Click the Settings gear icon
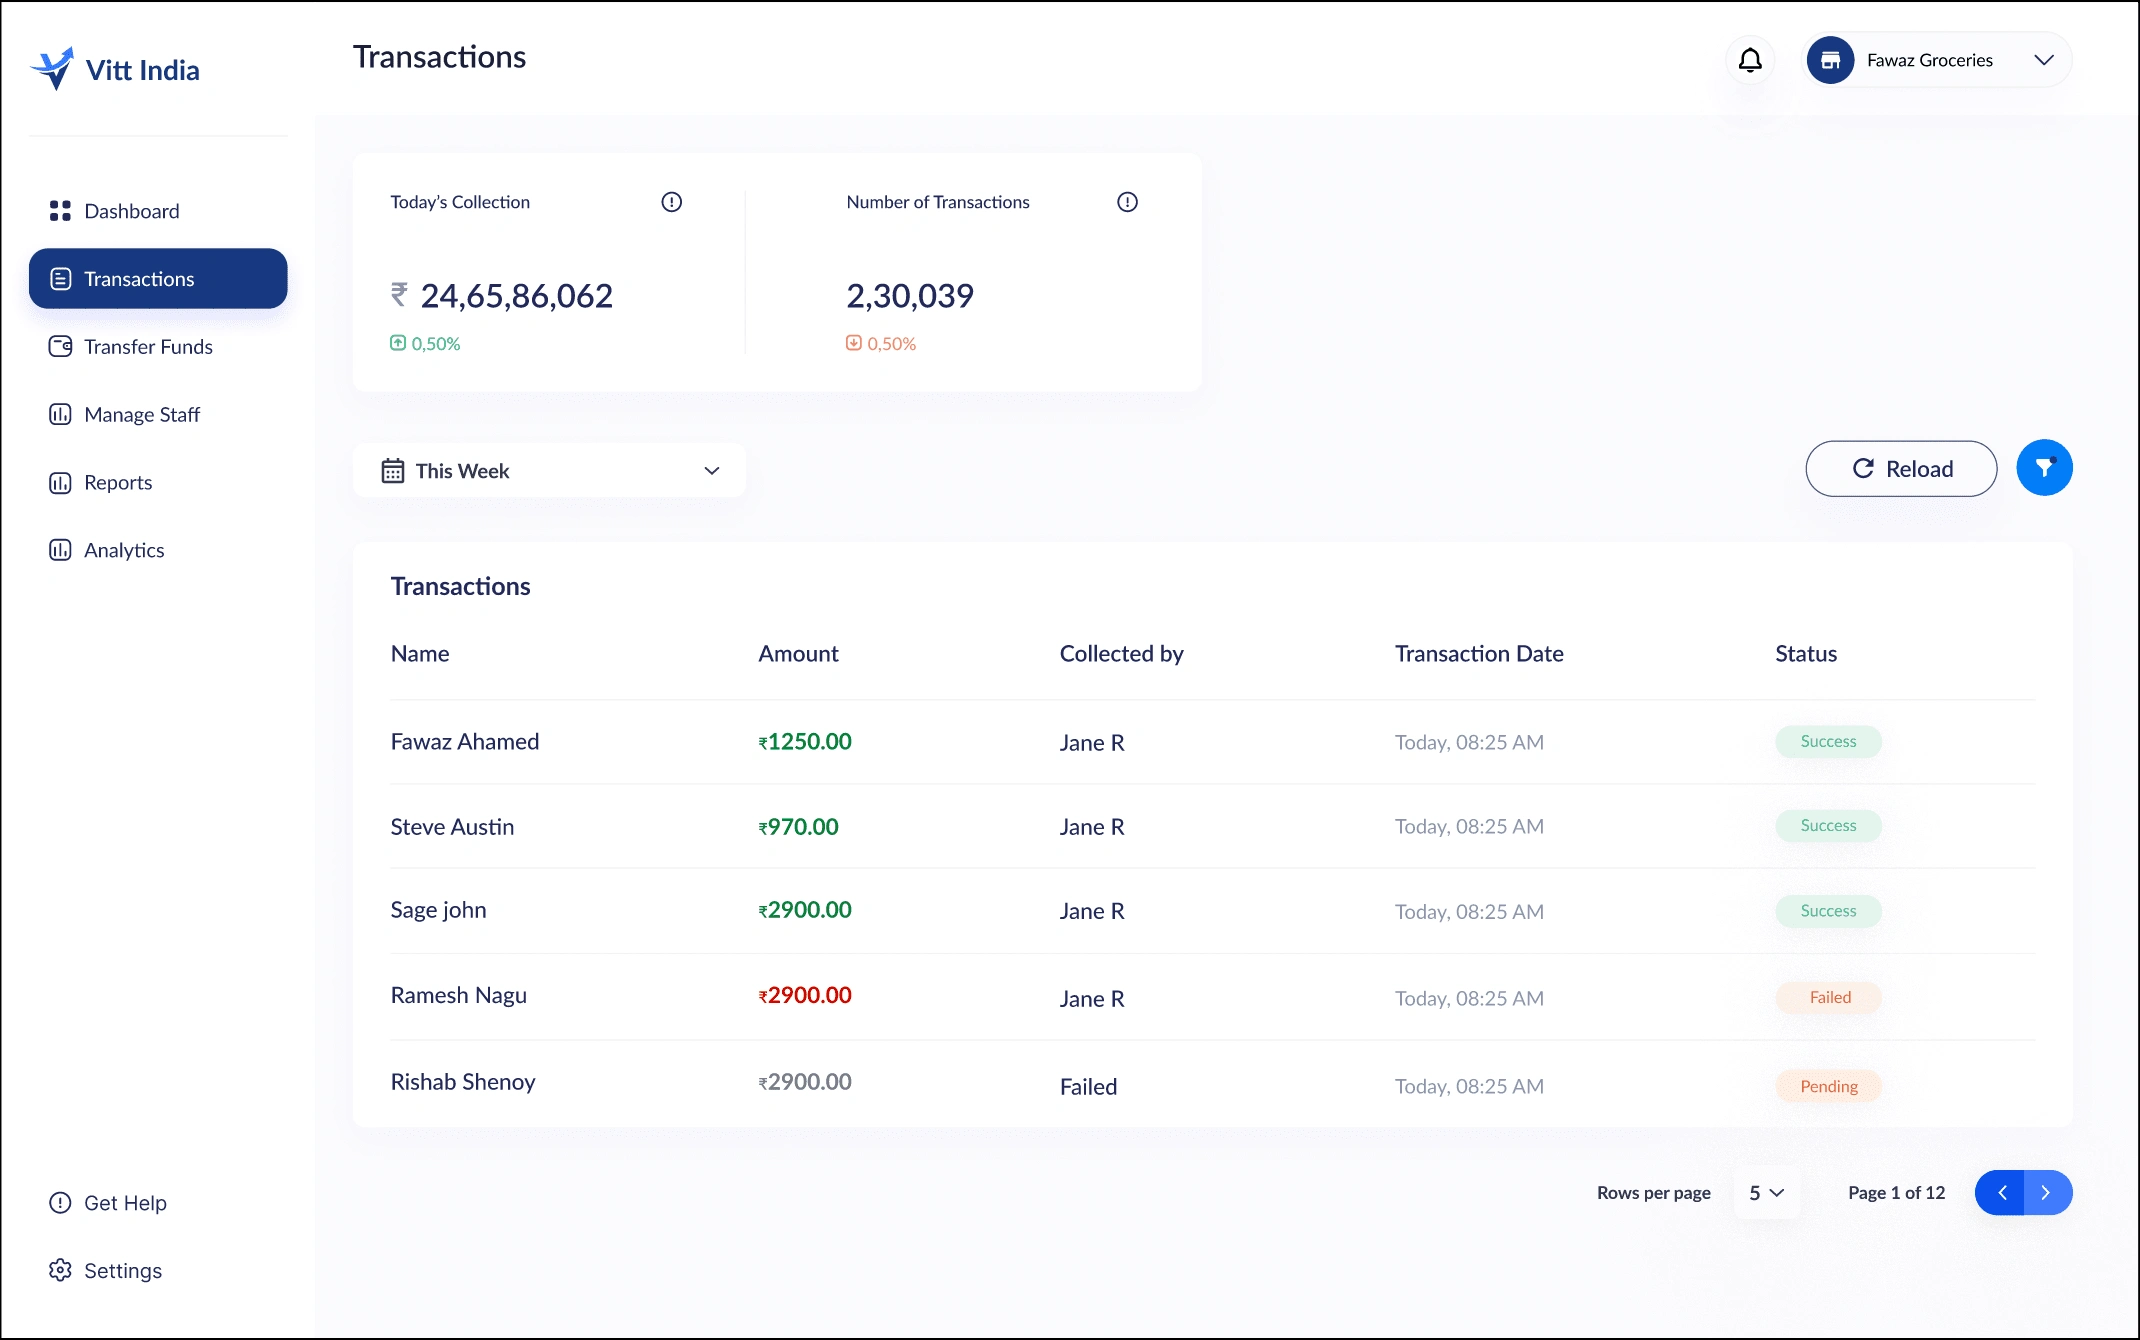The image size is (2140, 1340). click(60, 1270)
